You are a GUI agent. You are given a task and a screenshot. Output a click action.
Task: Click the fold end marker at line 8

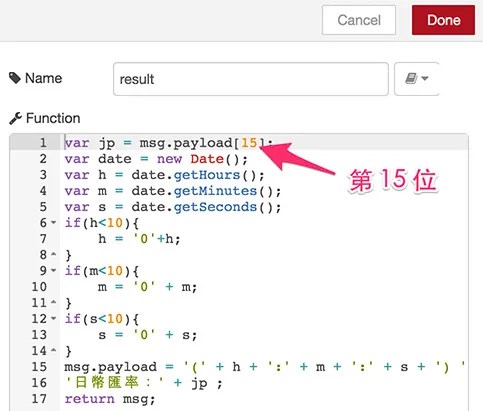tap(54, 254)
